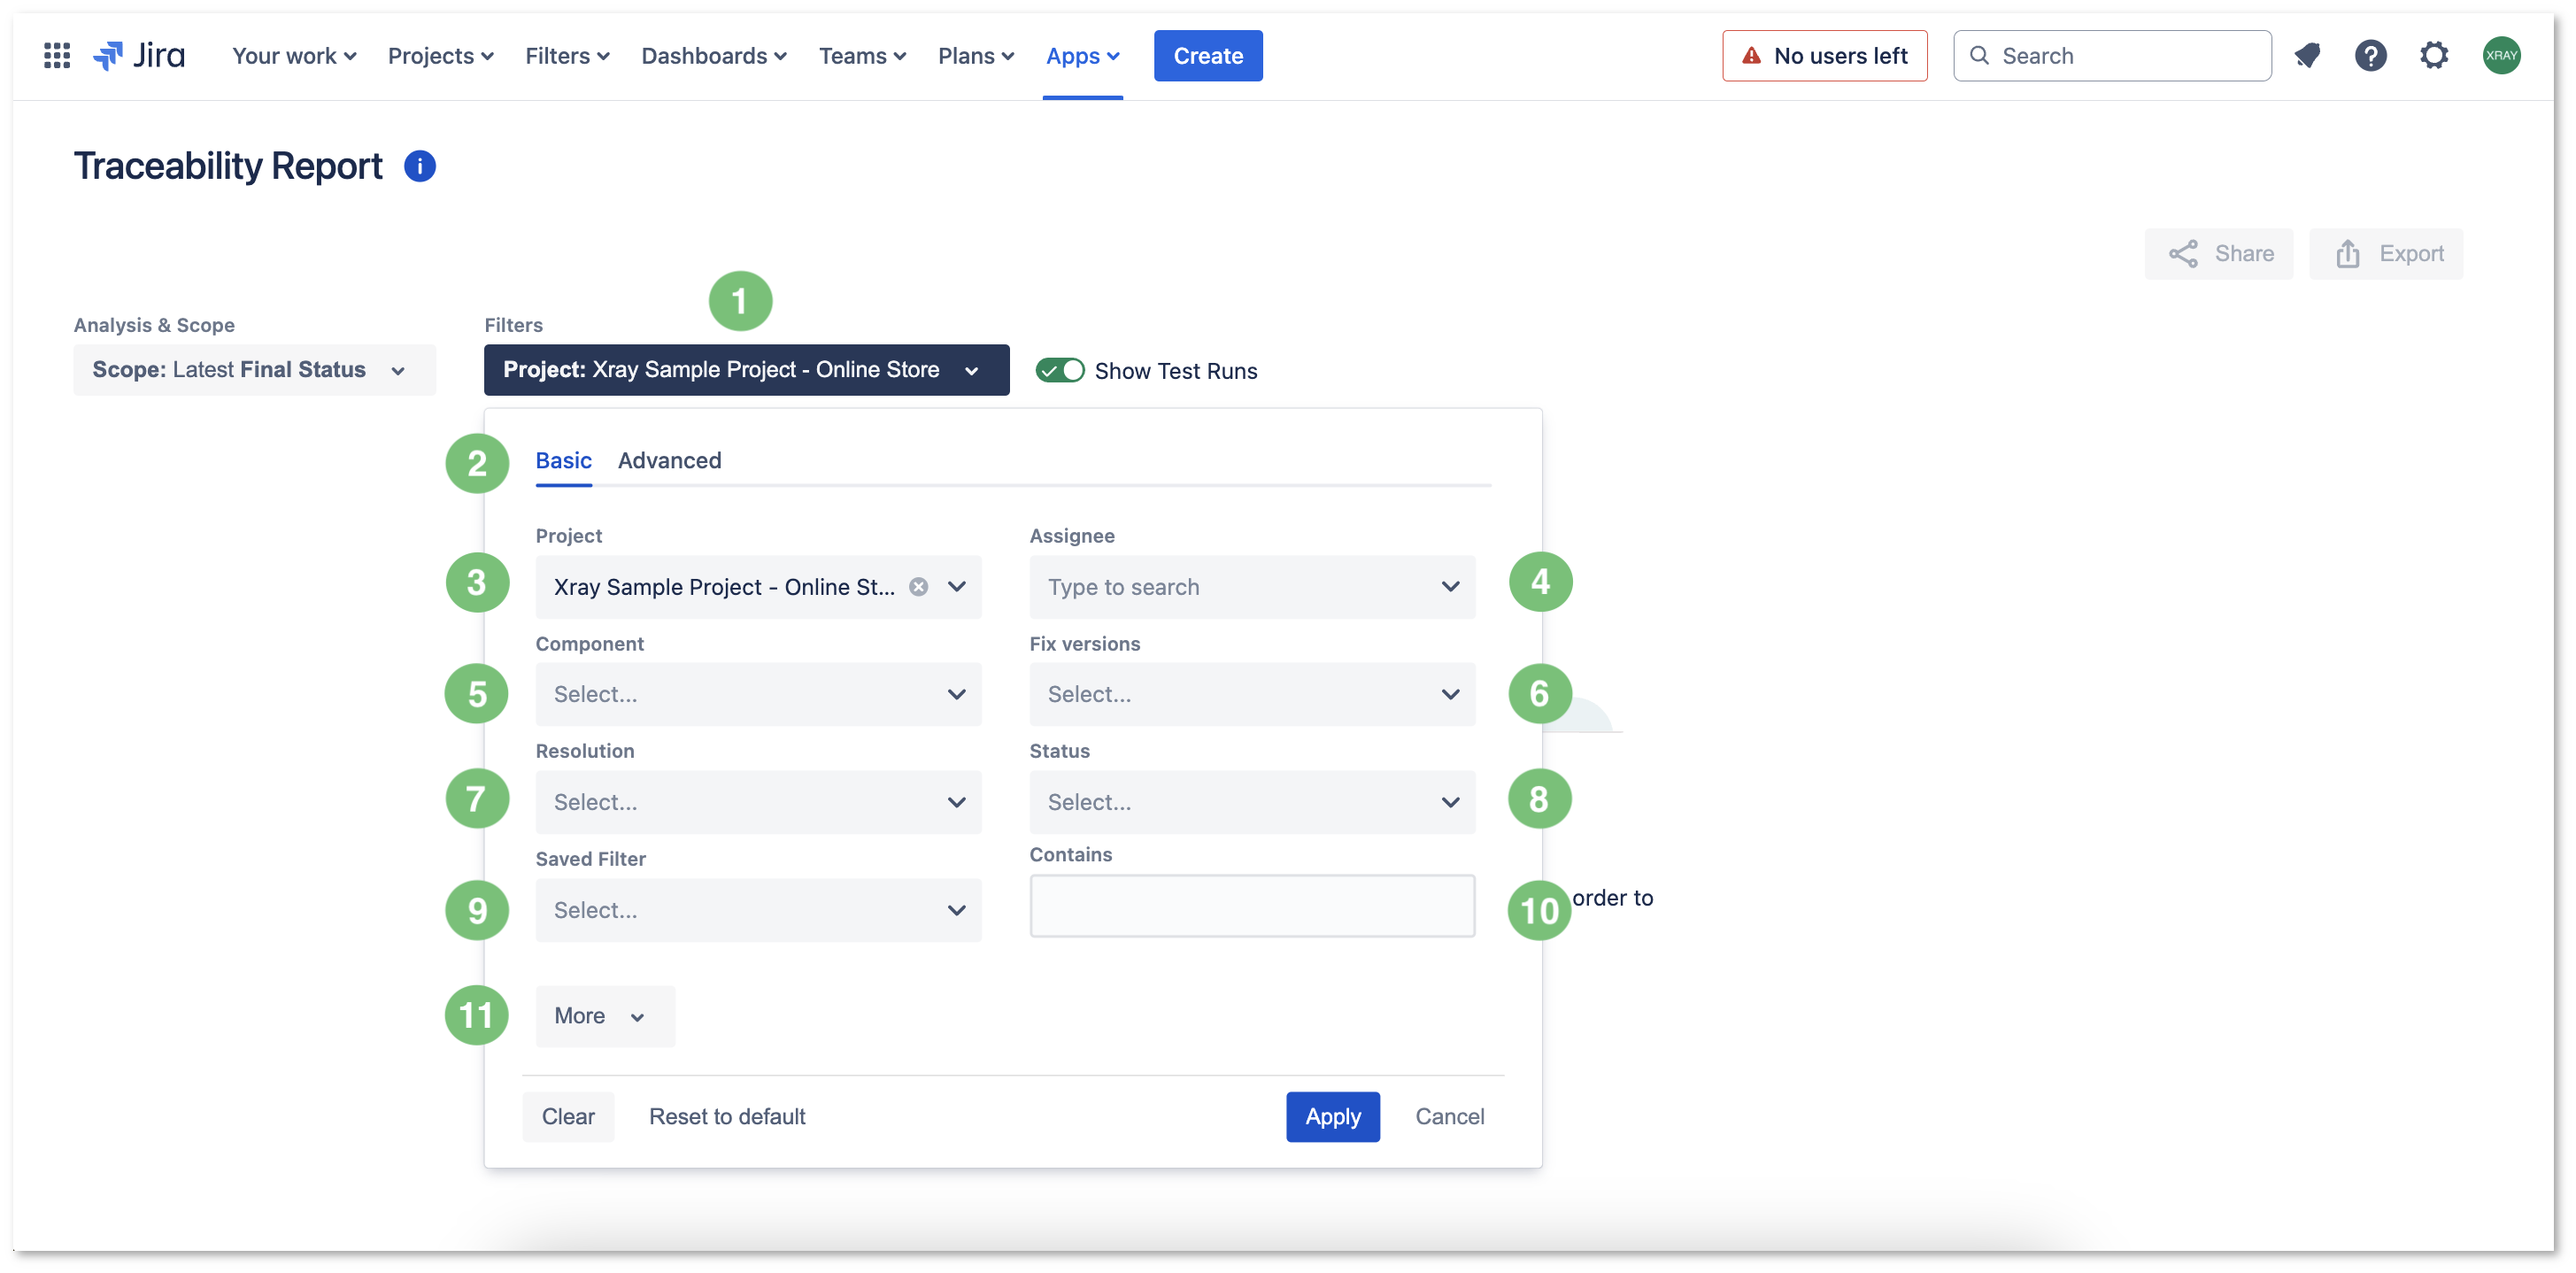
Task: Open the Saved Filter select dropdown
Action: pos(758,911)
